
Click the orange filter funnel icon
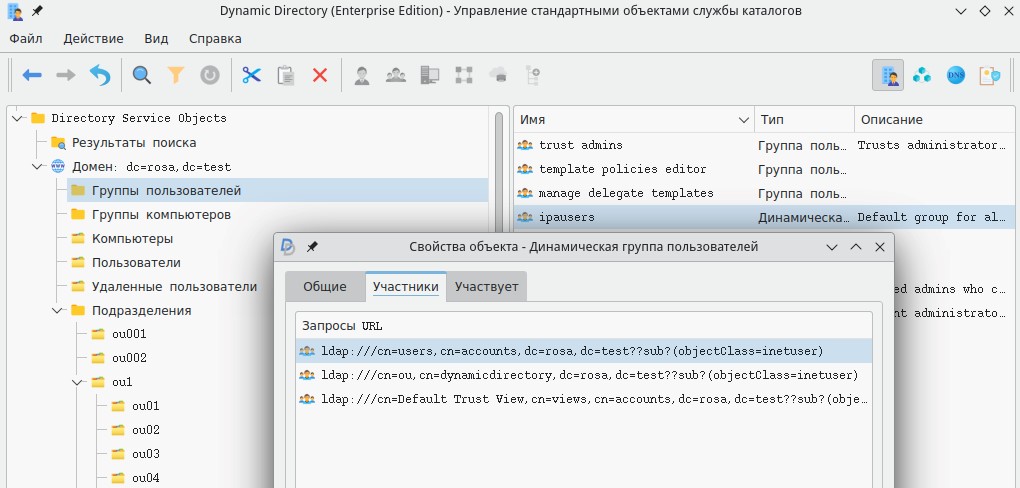click(x=175, y=75)
